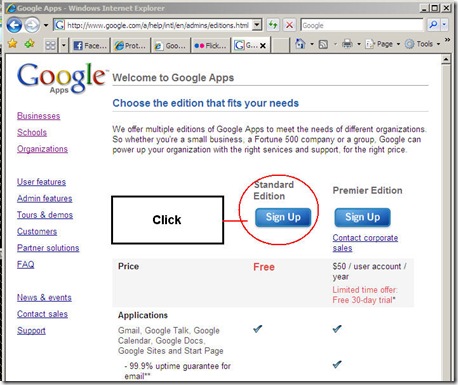Switch to the Facebook tab

coord(90,45)
